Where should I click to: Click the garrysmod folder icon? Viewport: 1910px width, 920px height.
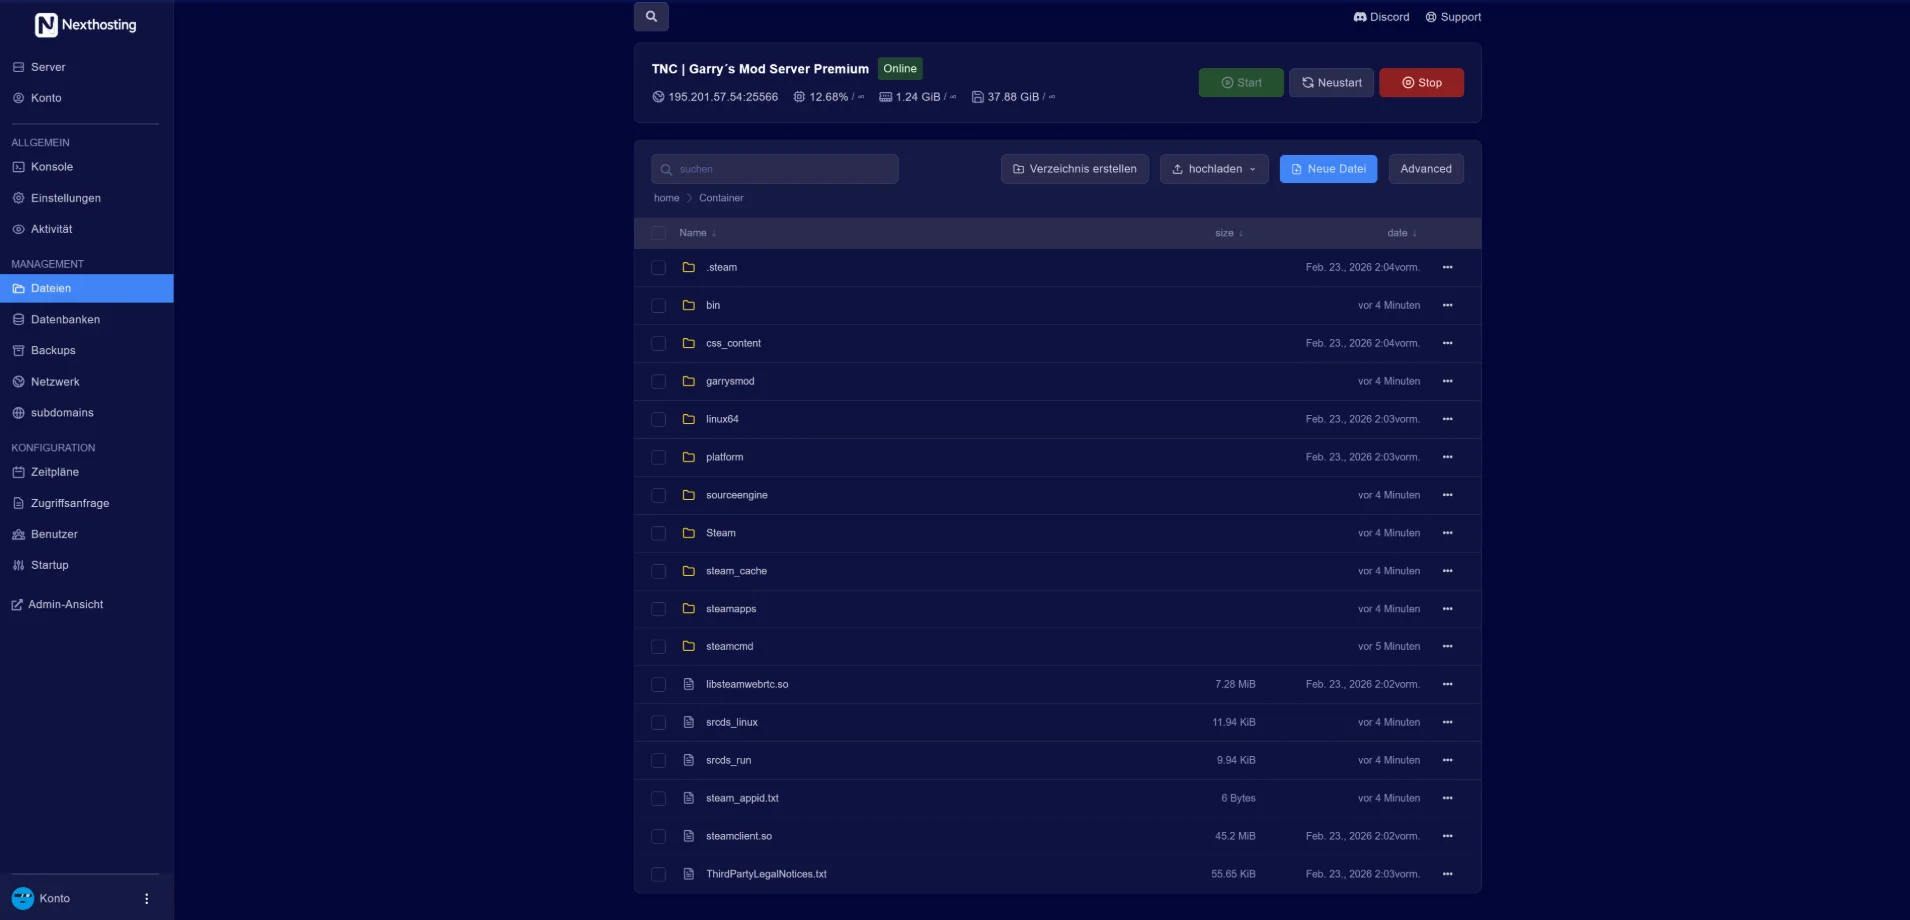coord(688,381)
